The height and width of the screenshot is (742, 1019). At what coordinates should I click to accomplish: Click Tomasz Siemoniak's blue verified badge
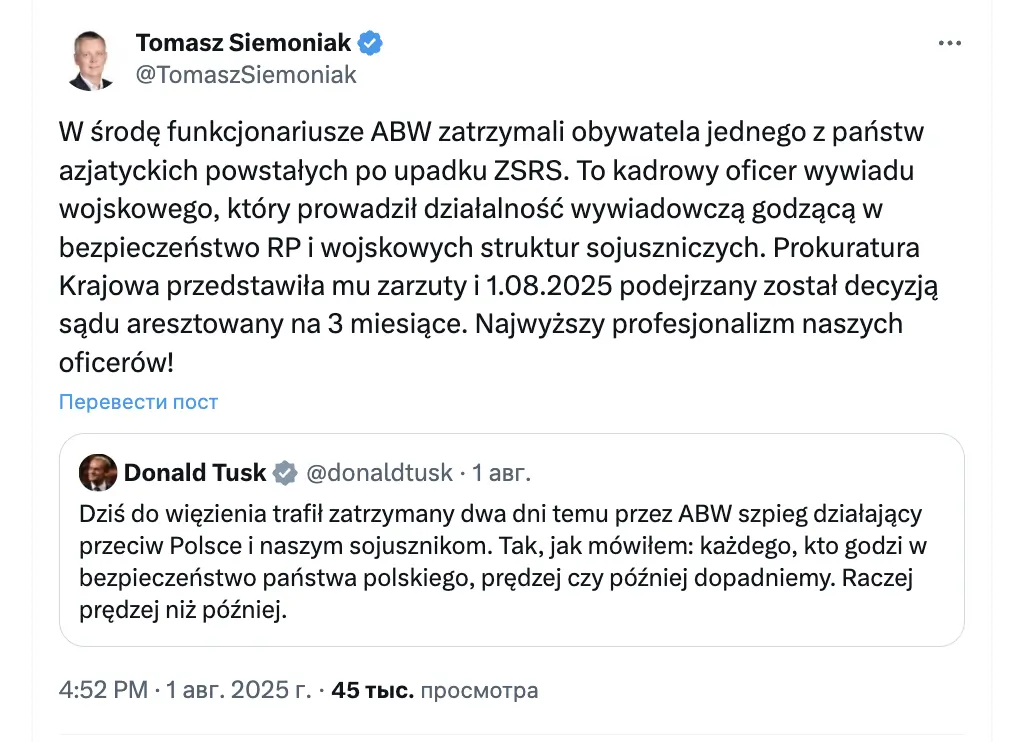(370, 43)
